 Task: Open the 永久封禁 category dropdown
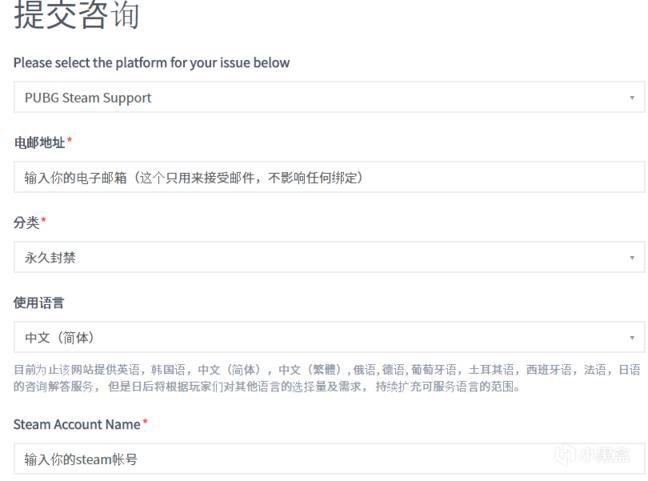coord(300,257)
